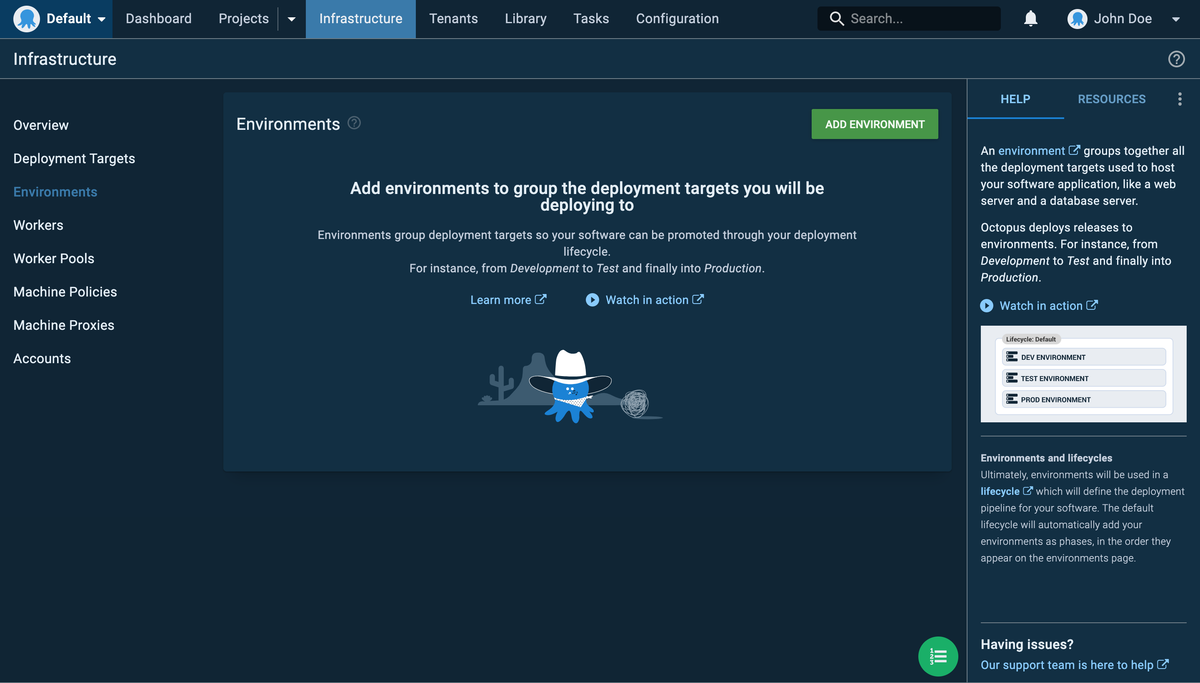Open help via question mark icon in header

[1176, 58]
